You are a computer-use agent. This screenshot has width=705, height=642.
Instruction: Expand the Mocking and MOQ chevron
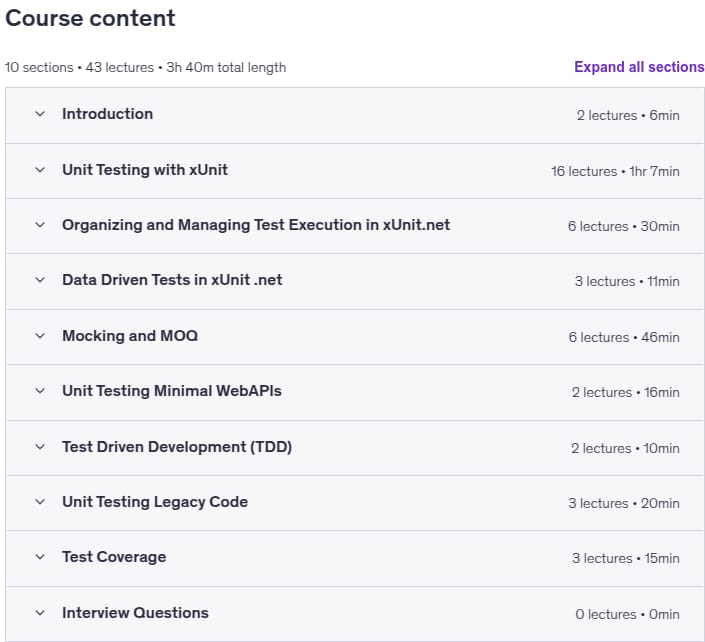point(40,336)
